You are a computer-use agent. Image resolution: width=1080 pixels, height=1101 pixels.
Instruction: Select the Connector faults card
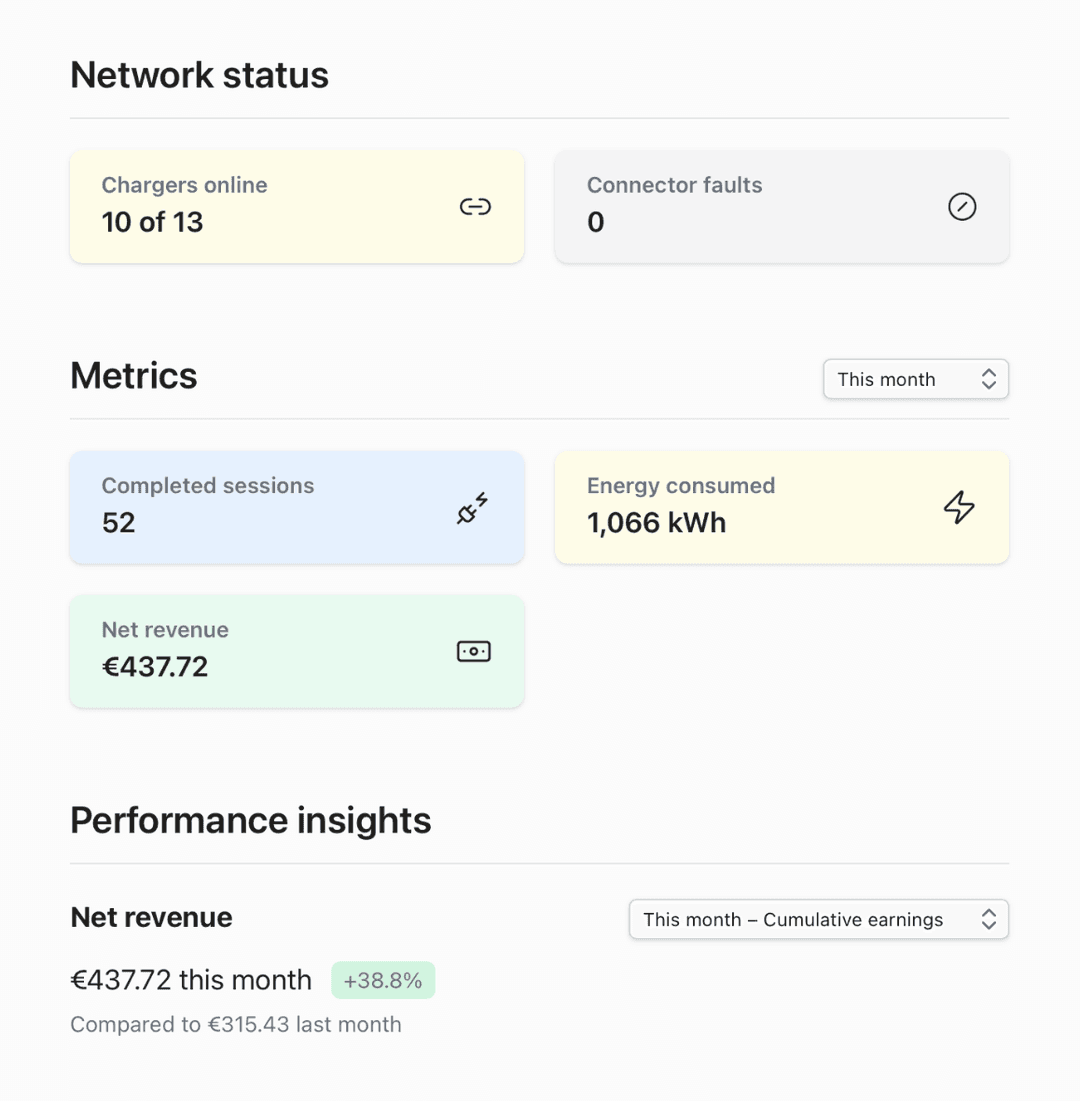coord(781,206)
